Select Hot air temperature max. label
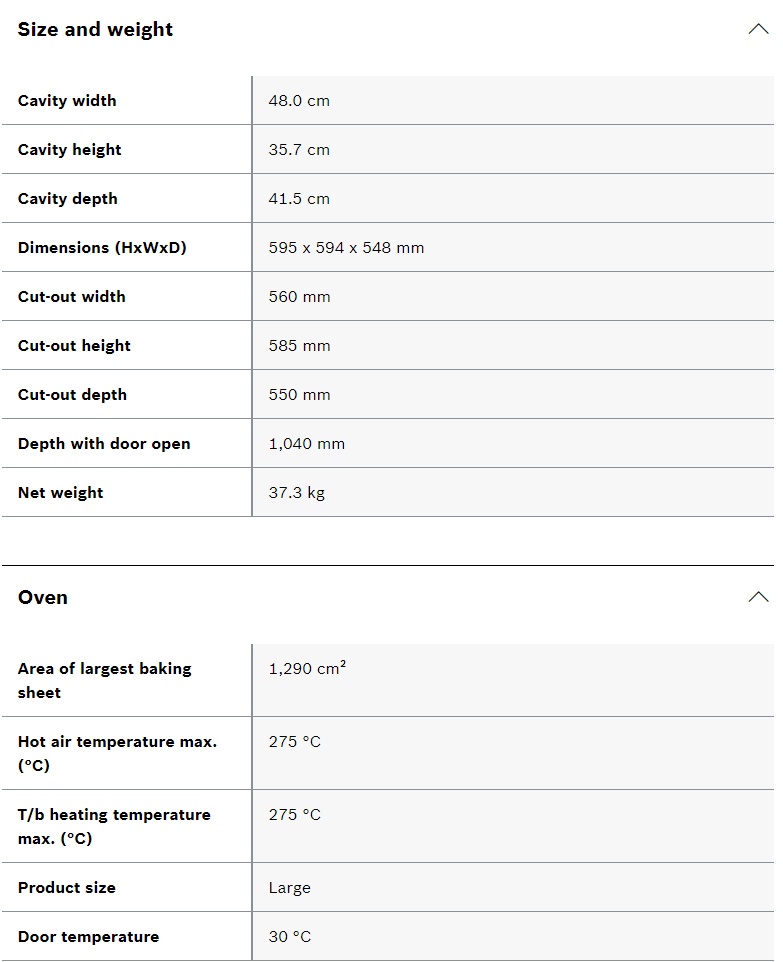 (117, 753)
